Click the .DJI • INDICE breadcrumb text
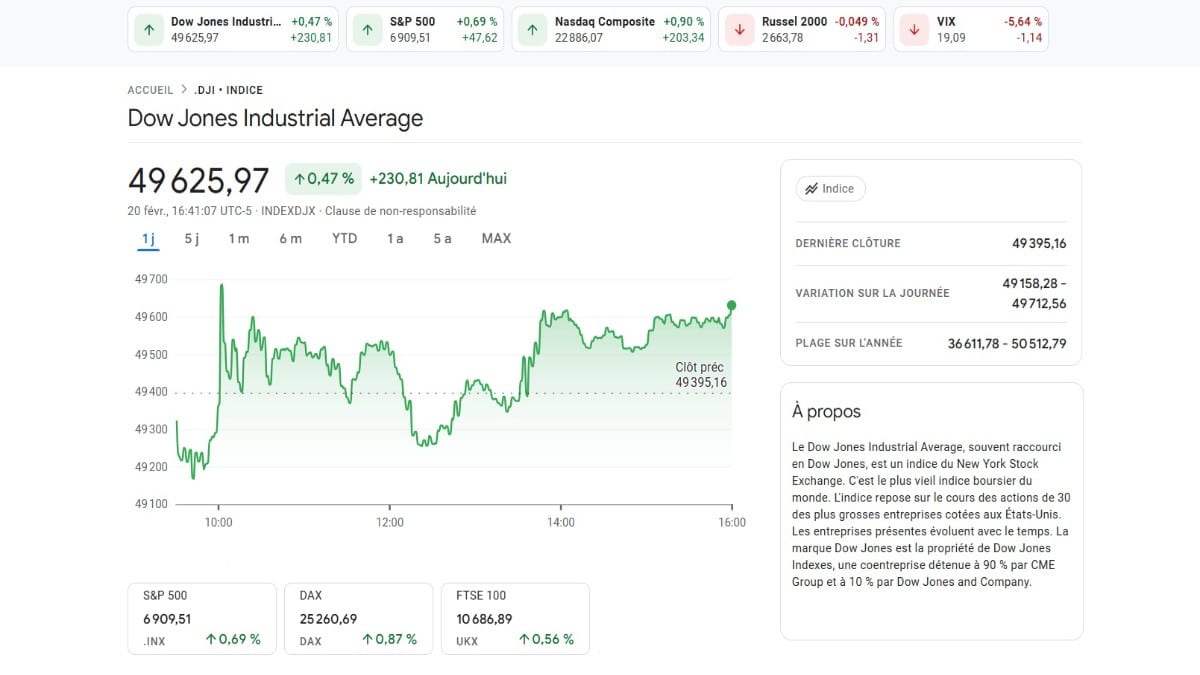This screenshot has height=675, width=1200. [228, 90]
